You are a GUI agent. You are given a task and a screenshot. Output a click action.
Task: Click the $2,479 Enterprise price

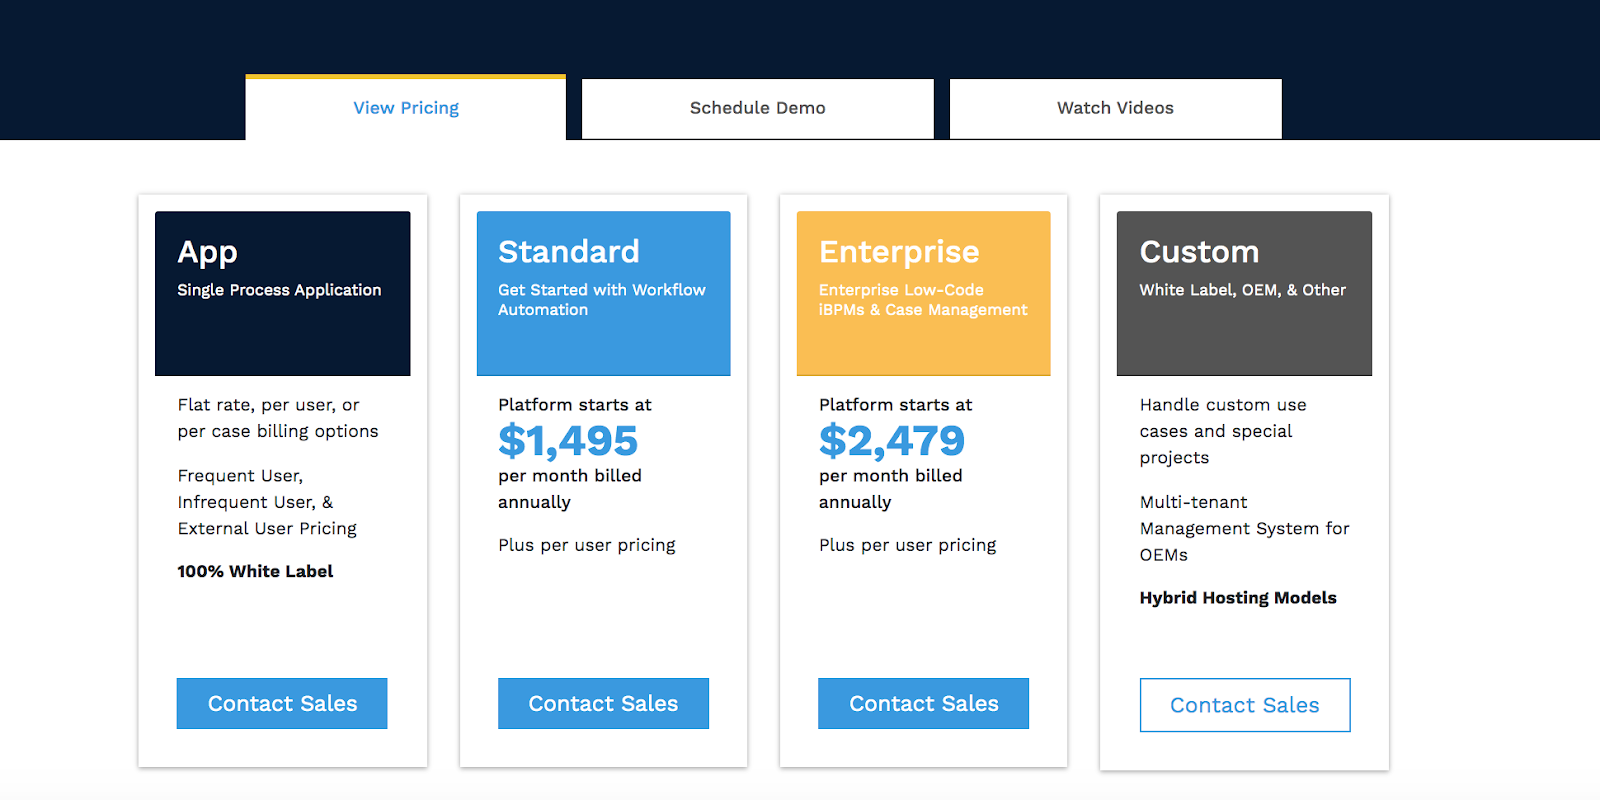pyautogui.click(x=891, y=441)
